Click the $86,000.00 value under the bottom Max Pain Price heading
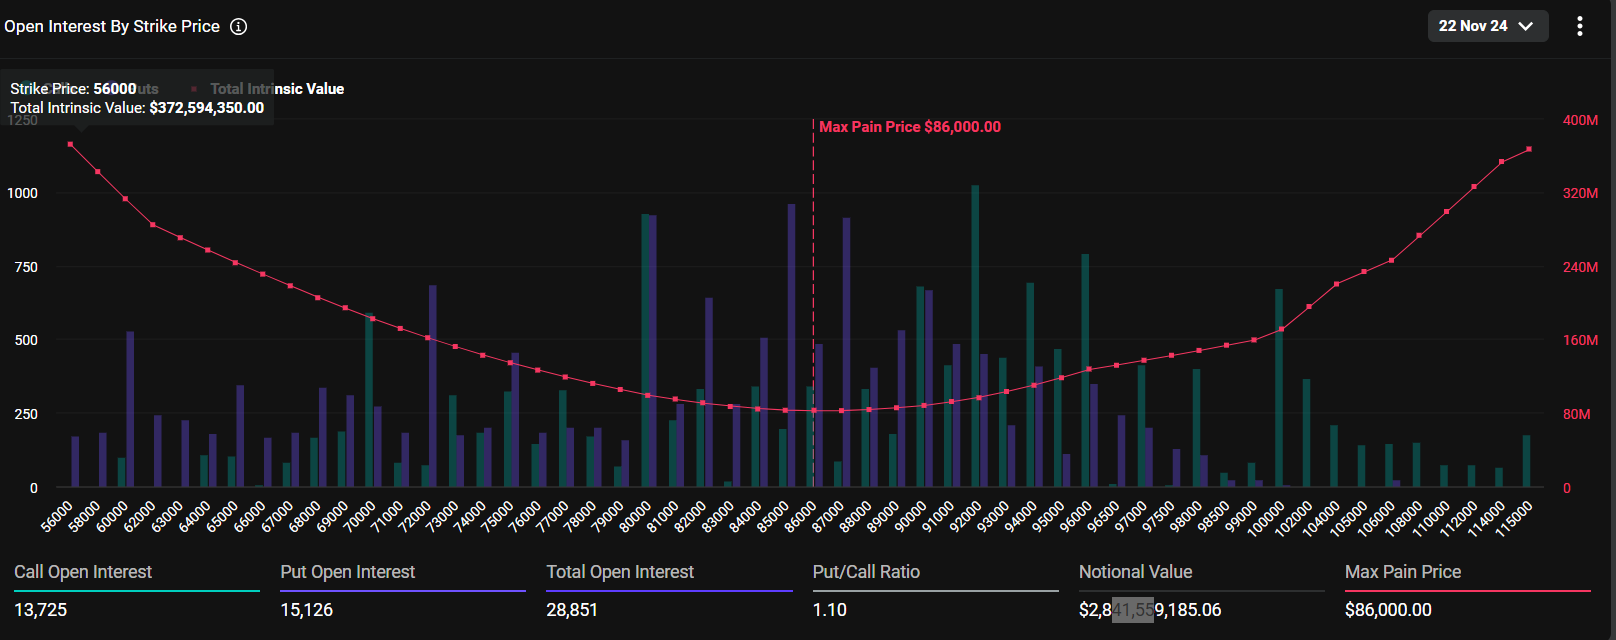1616x640 pixels. coord(1388,610)
